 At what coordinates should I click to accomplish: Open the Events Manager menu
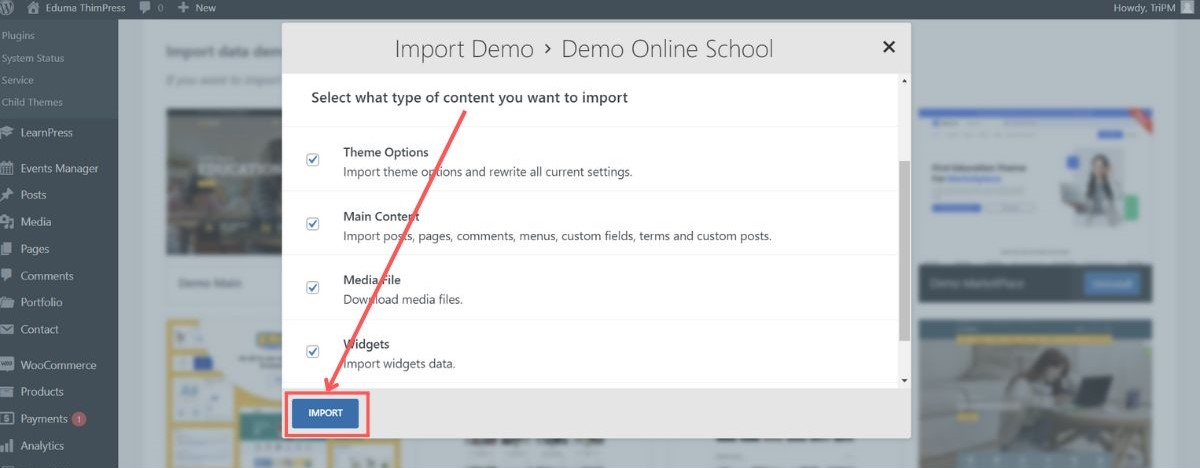59,169
